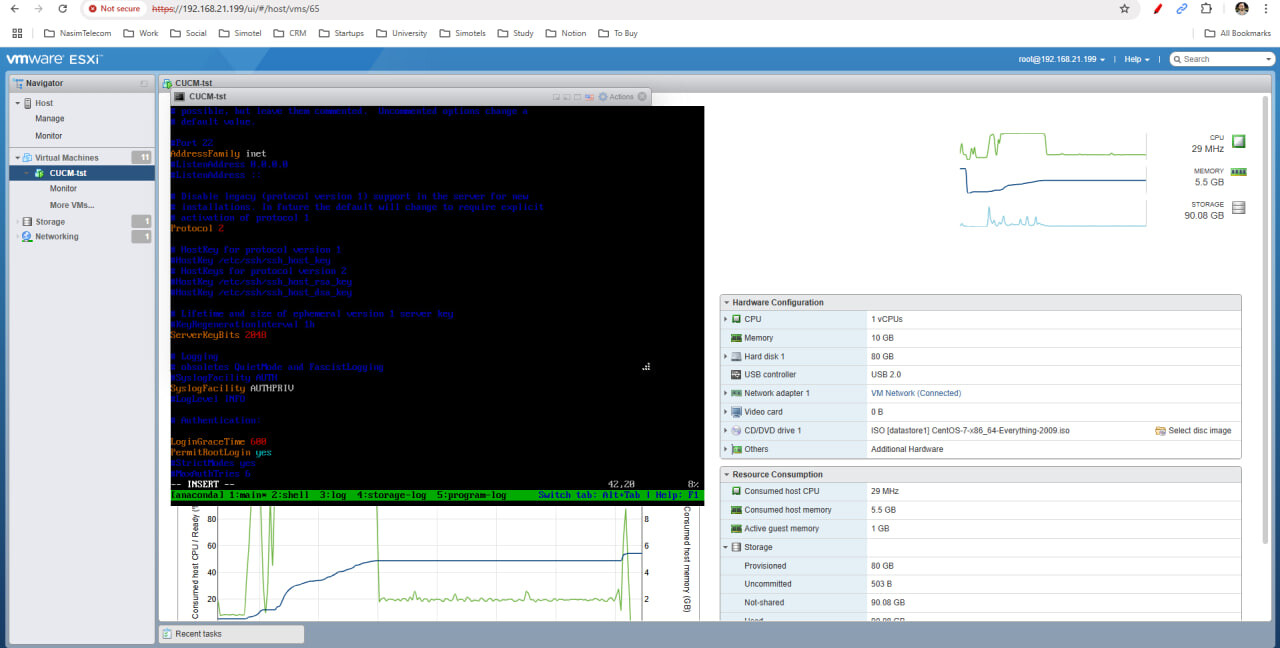The width and height of the screenshot is (1280, 648).
Task: Collapse the Hardware Configuration section
Action: pos(726,302)
